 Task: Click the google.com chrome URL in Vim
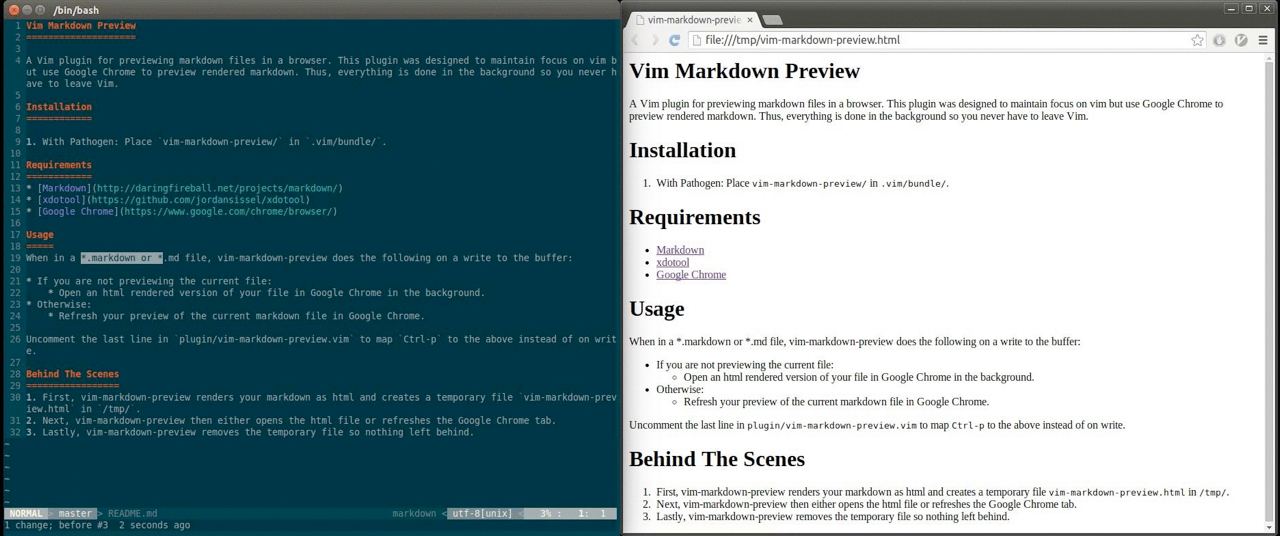click(227, 212)
